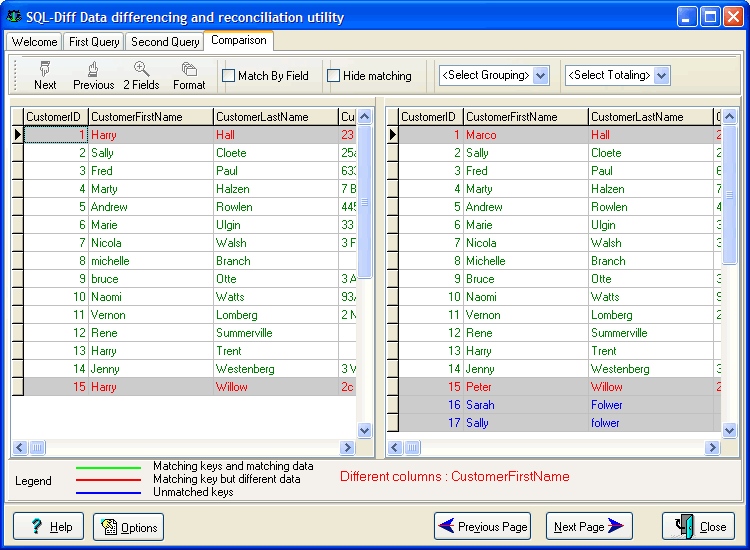
Task: Enable the Match By Field checkbox
Action: point(229,76)
